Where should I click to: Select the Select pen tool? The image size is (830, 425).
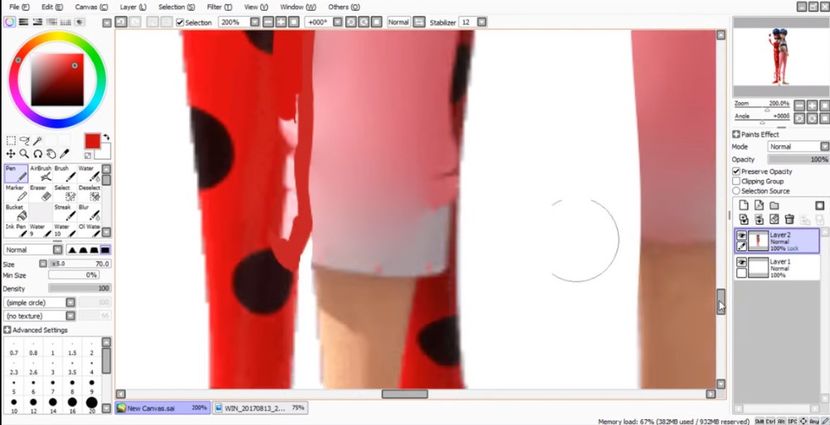[x=65, y=193]
